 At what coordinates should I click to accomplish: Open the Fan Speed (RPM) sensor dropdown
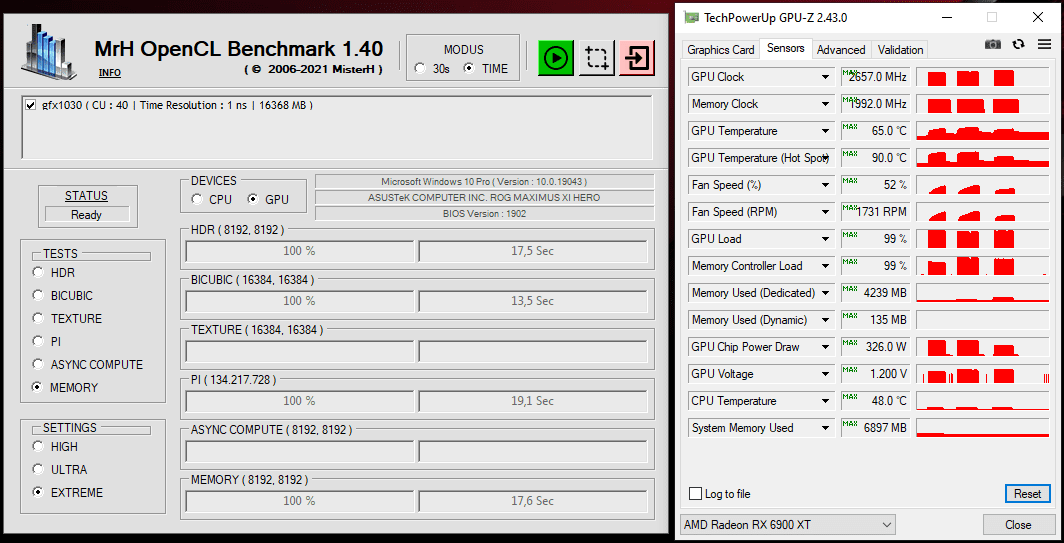[825, 212]
